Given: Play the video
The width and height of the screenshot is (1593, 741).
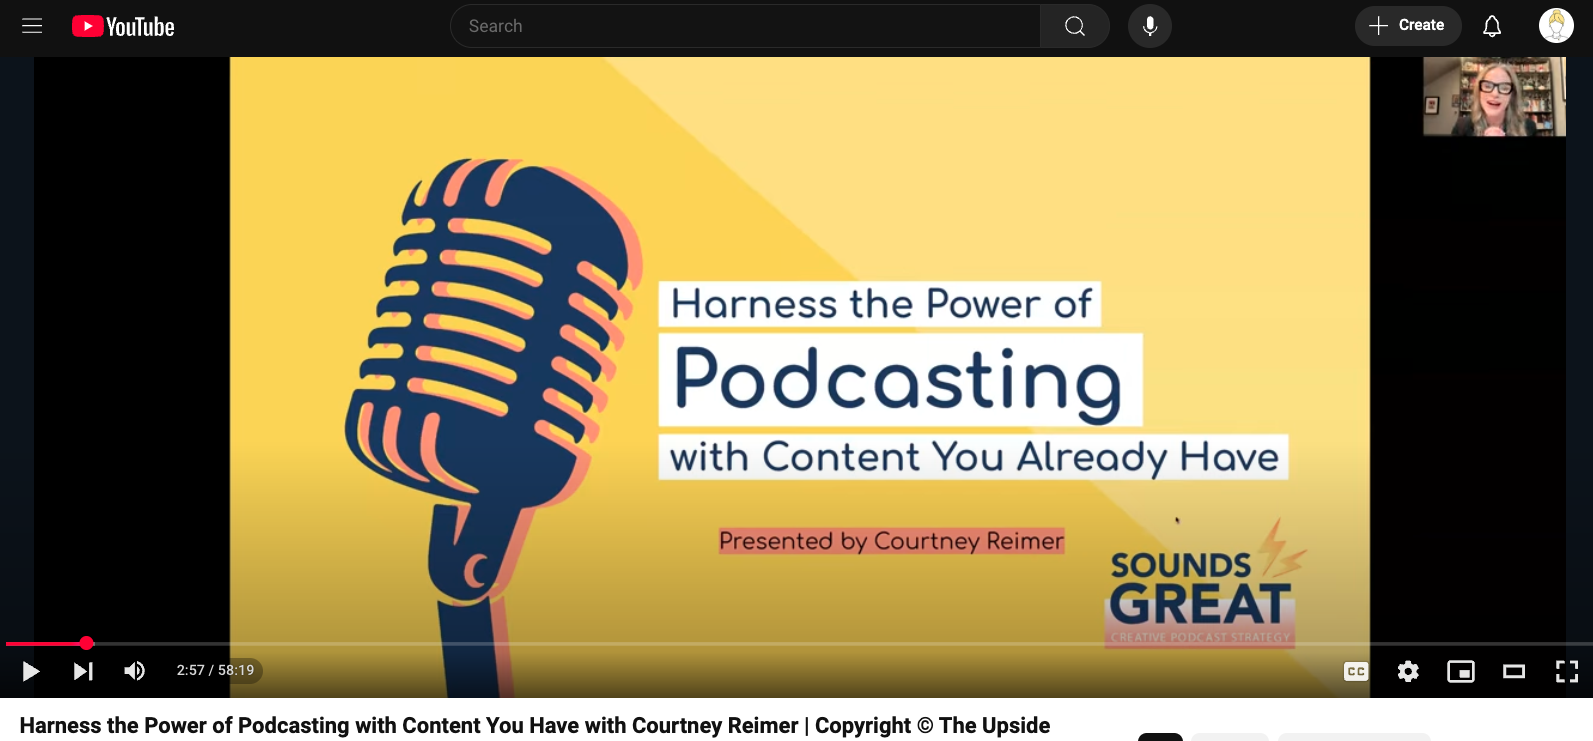Looking at the screenshot, I should click(31, 671).
